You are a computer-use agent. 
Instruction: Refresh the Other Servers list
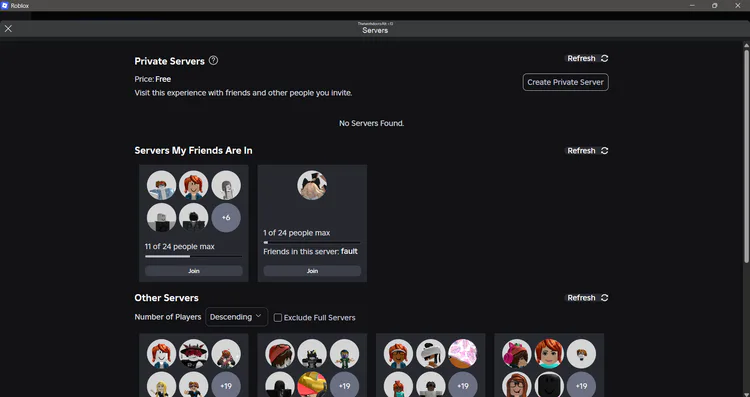(x=587, y=298)
